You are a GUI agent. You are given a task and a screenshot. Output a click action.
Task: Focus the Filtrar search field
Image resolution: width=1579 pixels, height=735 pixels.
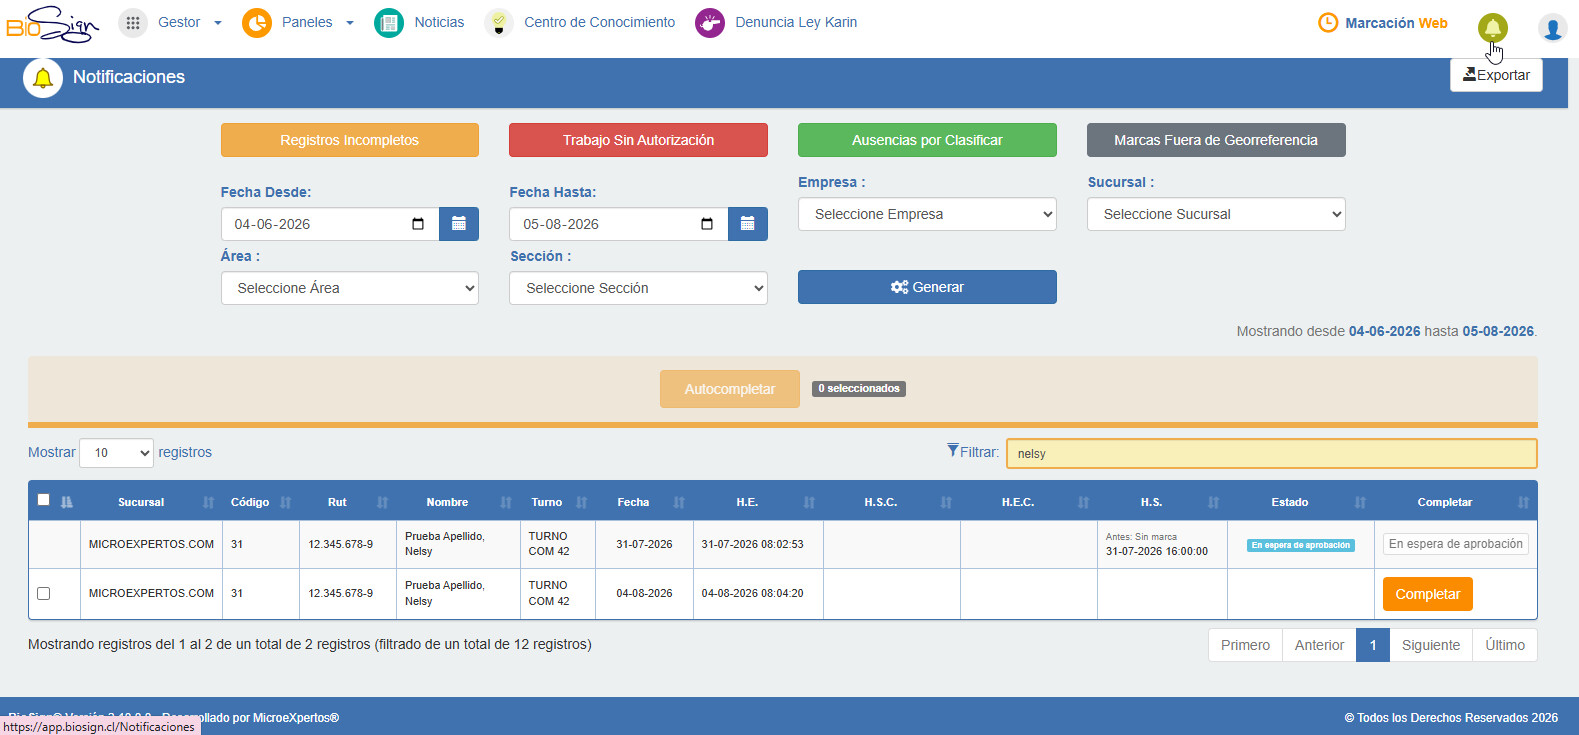point(1271,453)
